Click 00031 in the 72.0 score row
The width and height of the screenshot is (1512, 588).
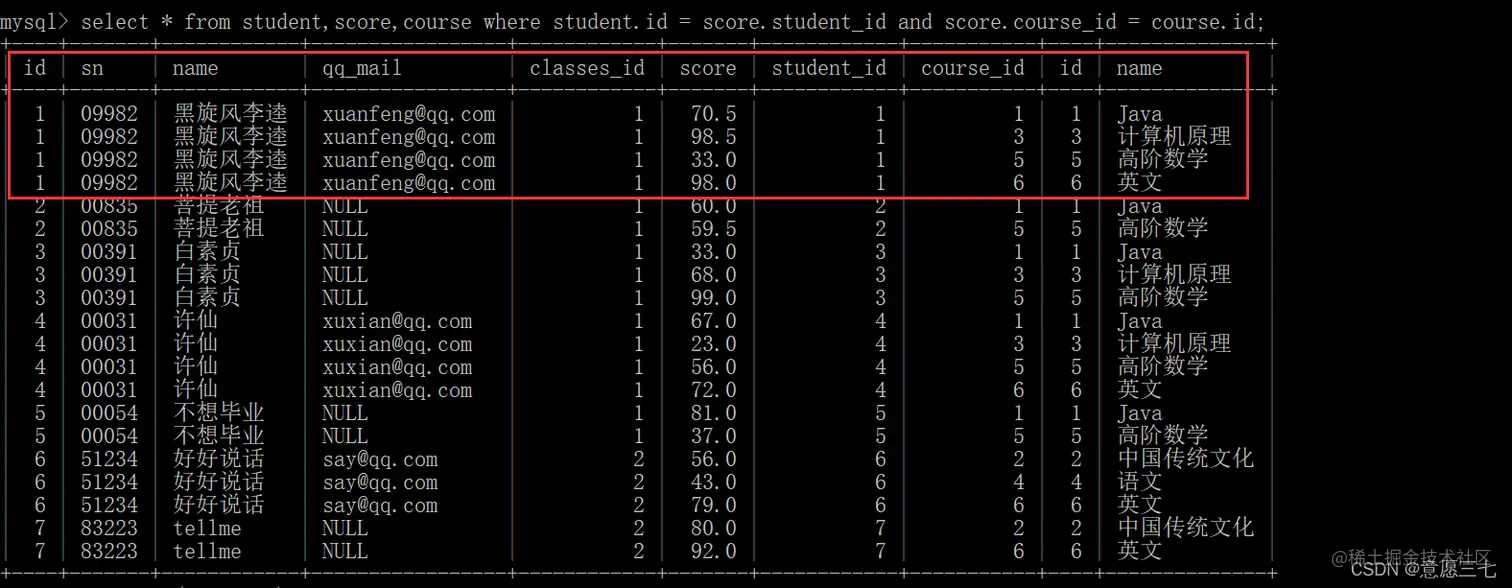coord(109,390)
